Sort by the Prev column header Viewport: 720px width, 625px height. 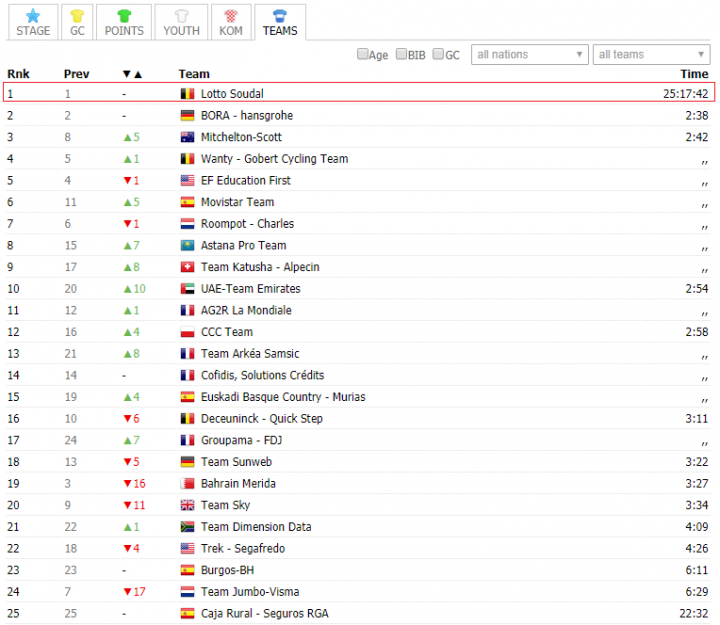[x=76, y=74]
